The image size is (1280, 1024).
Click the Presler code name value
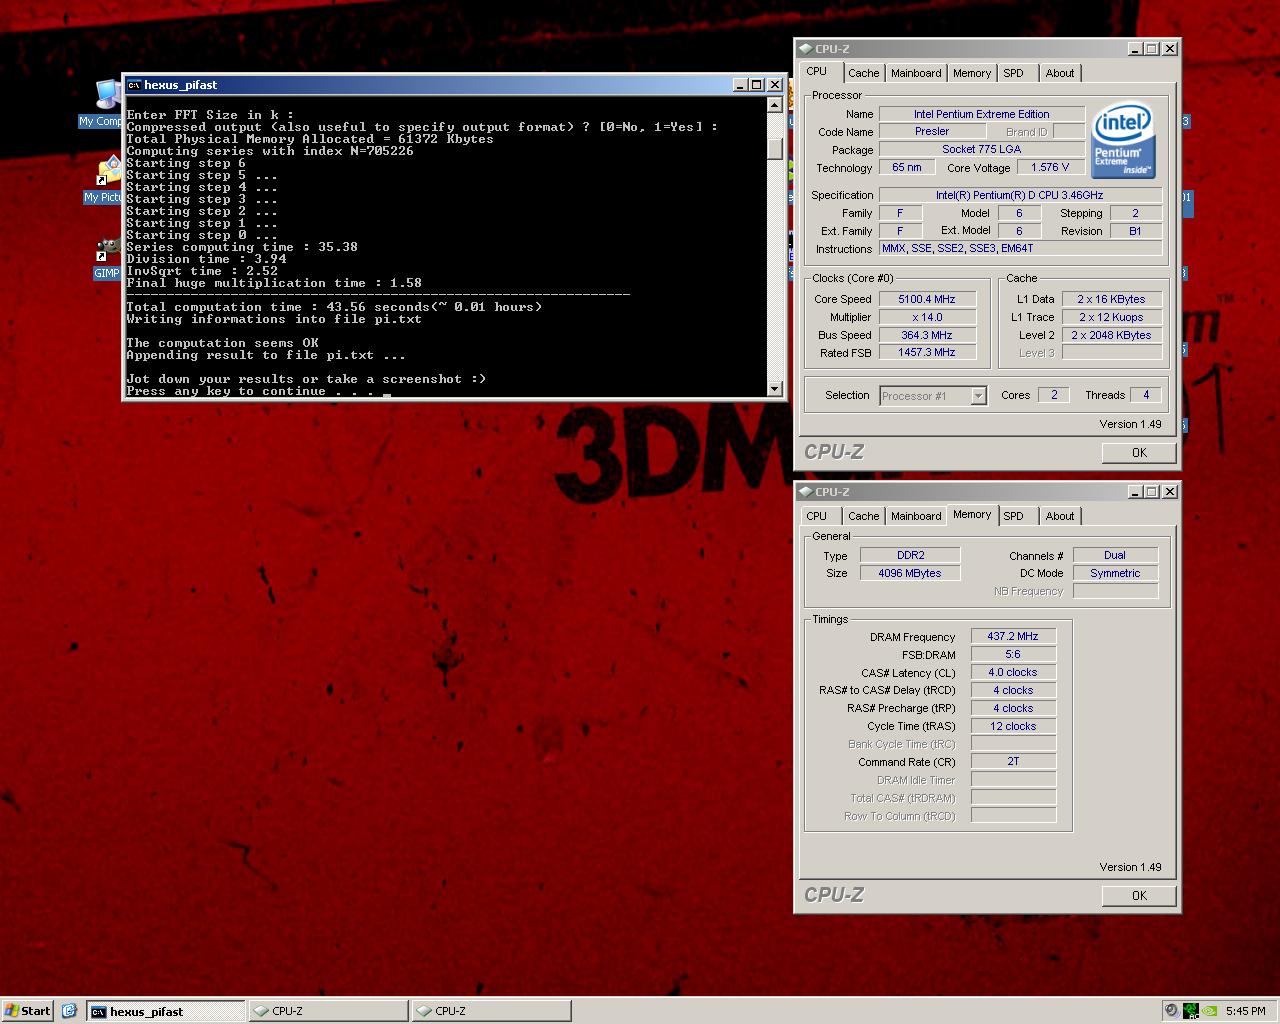[x=931, y=131]
